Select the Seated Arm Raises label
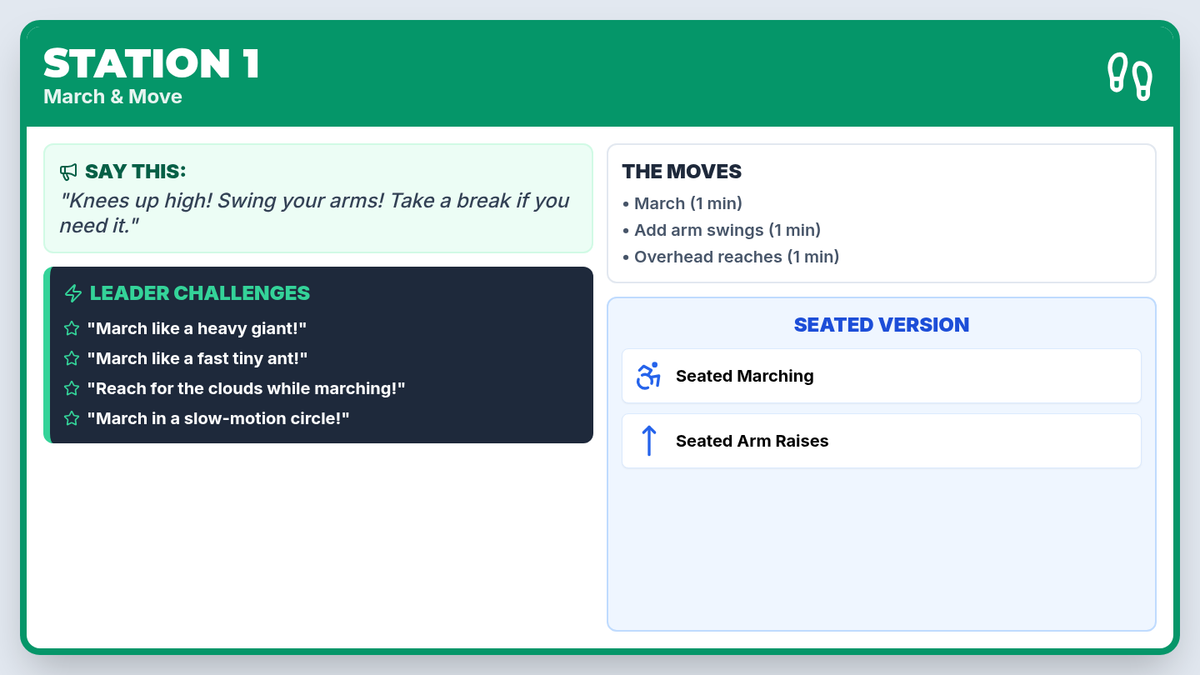 pos(752,441)
